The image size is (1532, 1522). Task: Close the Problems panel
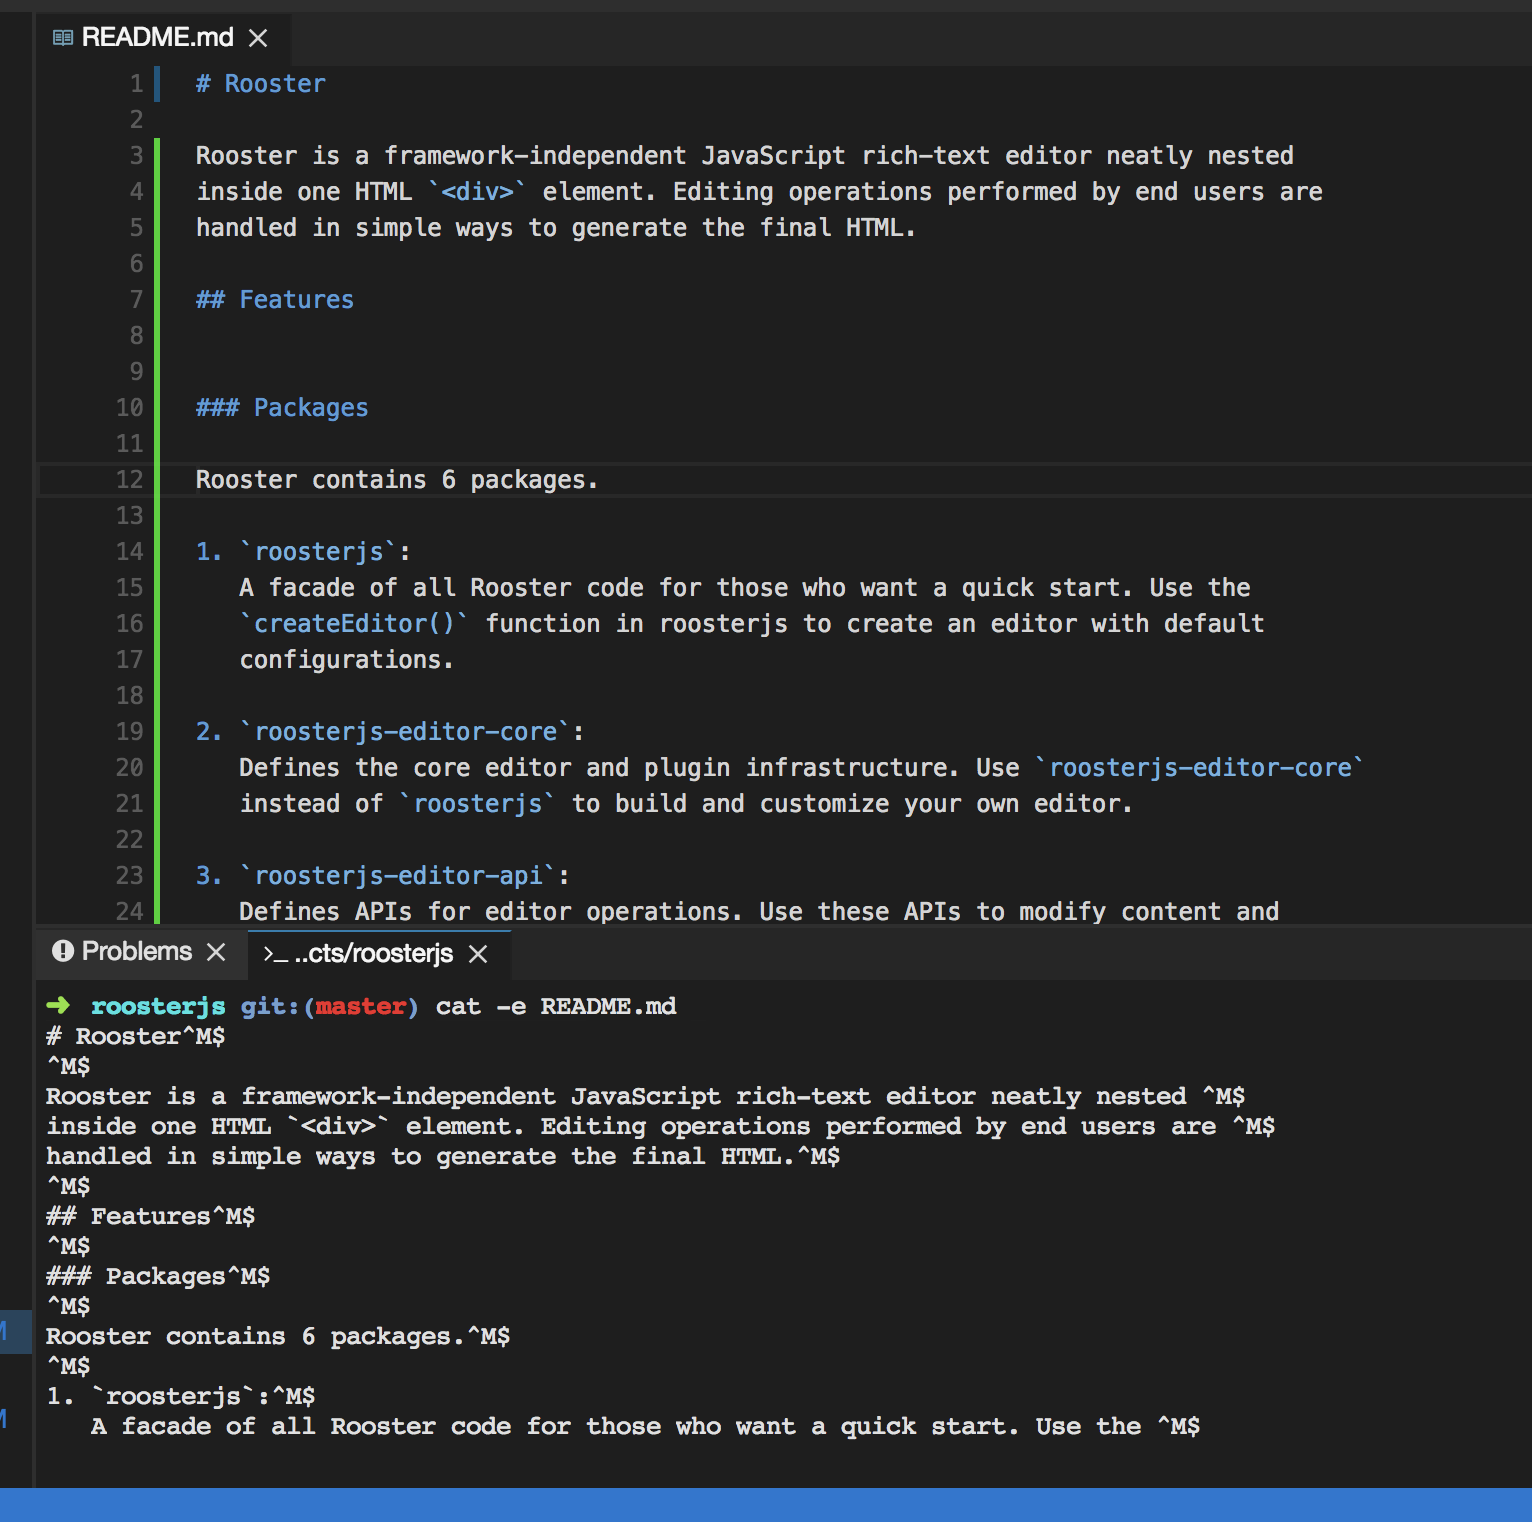pos(217,952)
